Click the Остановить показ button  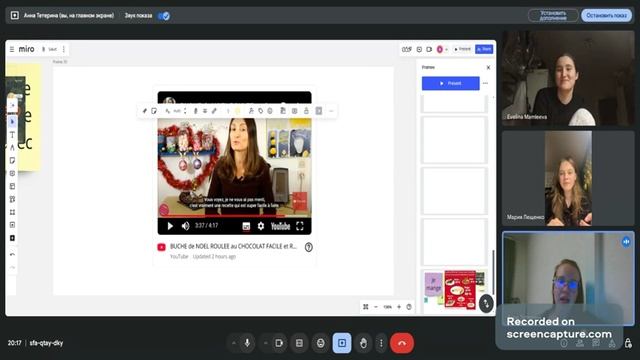pos(606,16)
